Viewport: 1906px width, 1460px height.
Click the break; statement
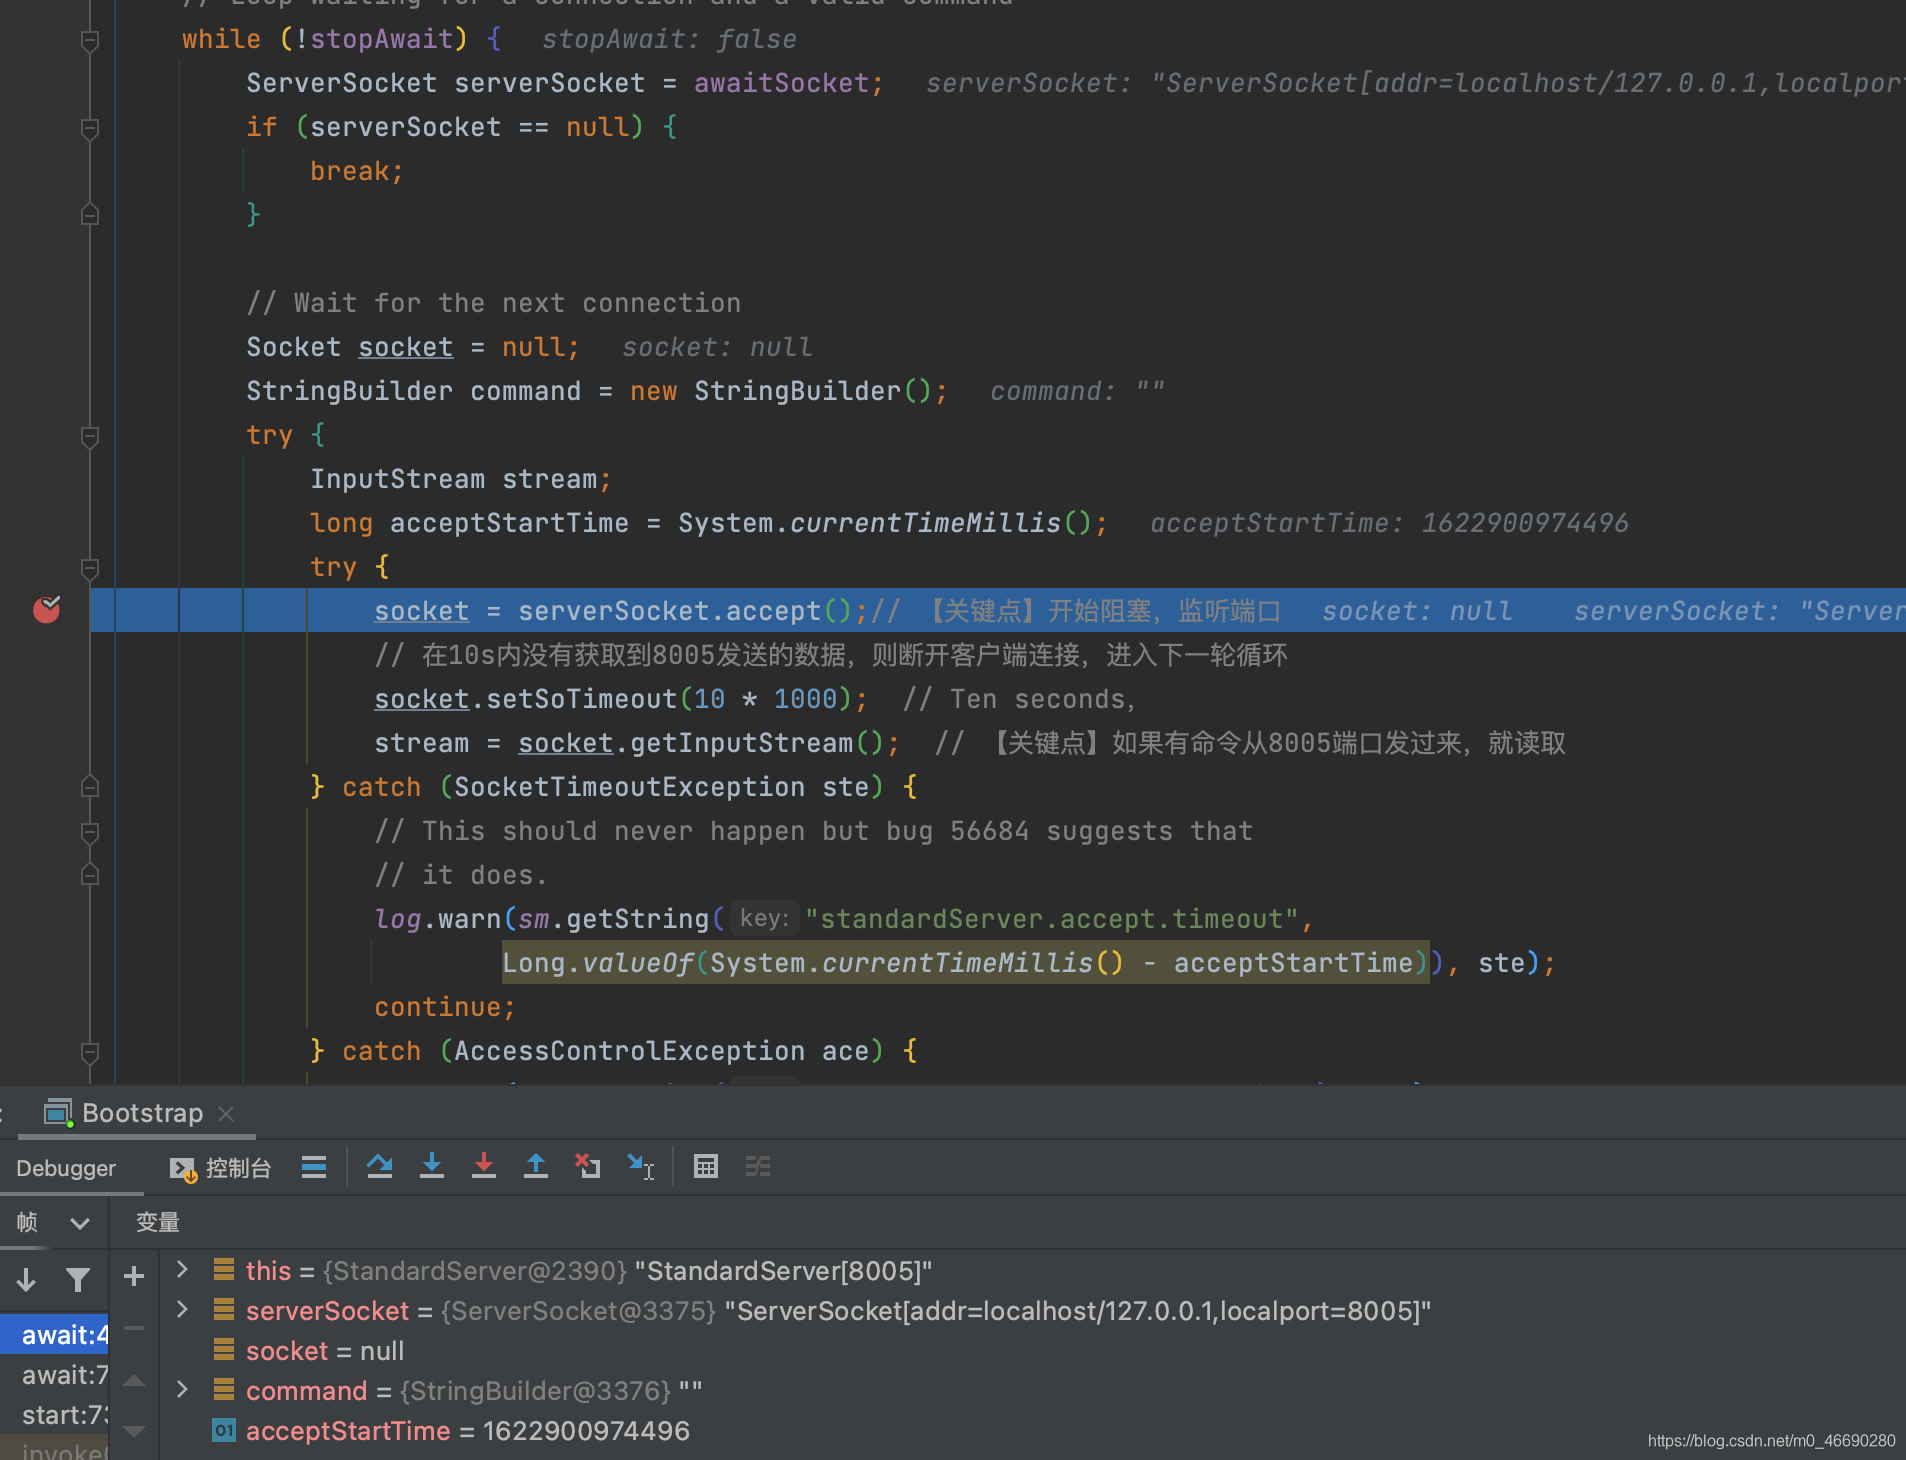356,171
